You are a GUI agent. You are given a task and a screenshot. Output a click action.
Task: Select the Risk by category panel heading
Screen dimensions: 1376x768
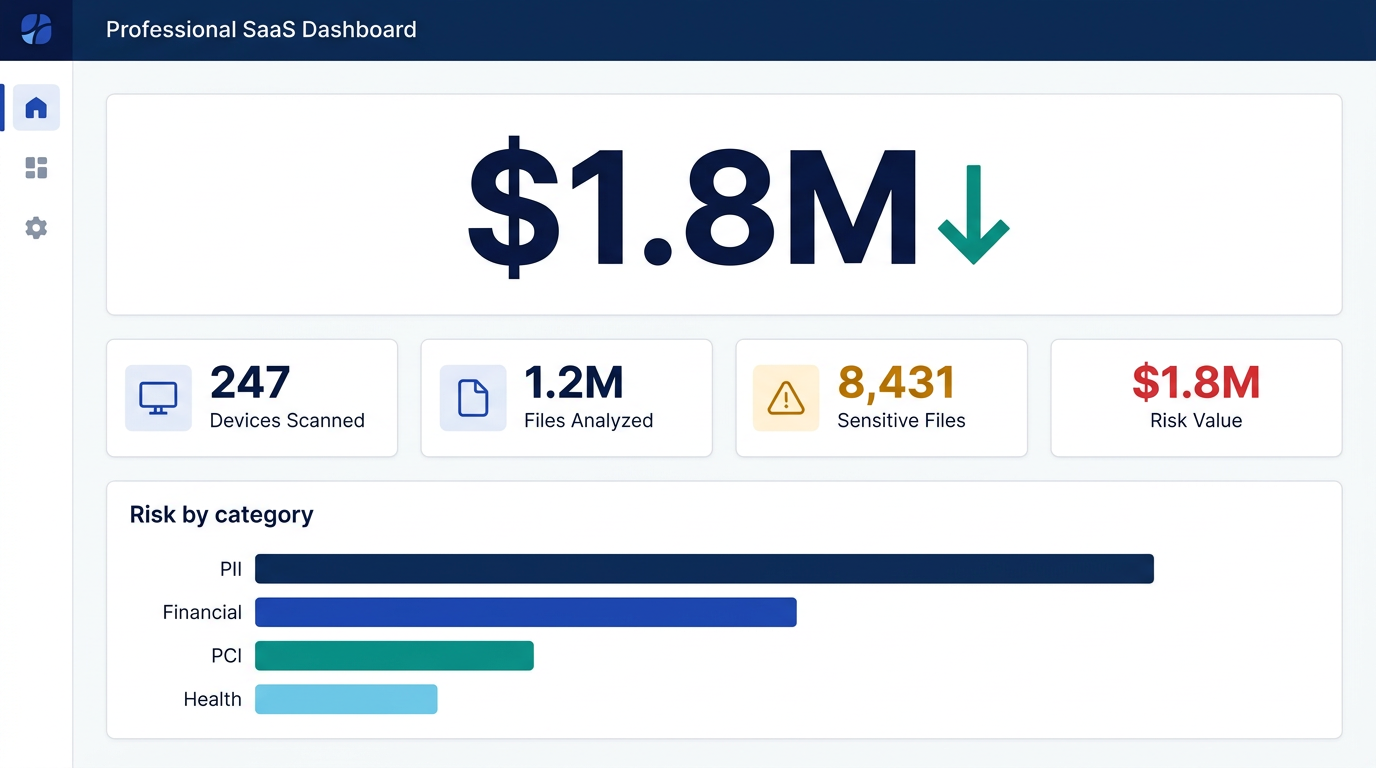221,515
